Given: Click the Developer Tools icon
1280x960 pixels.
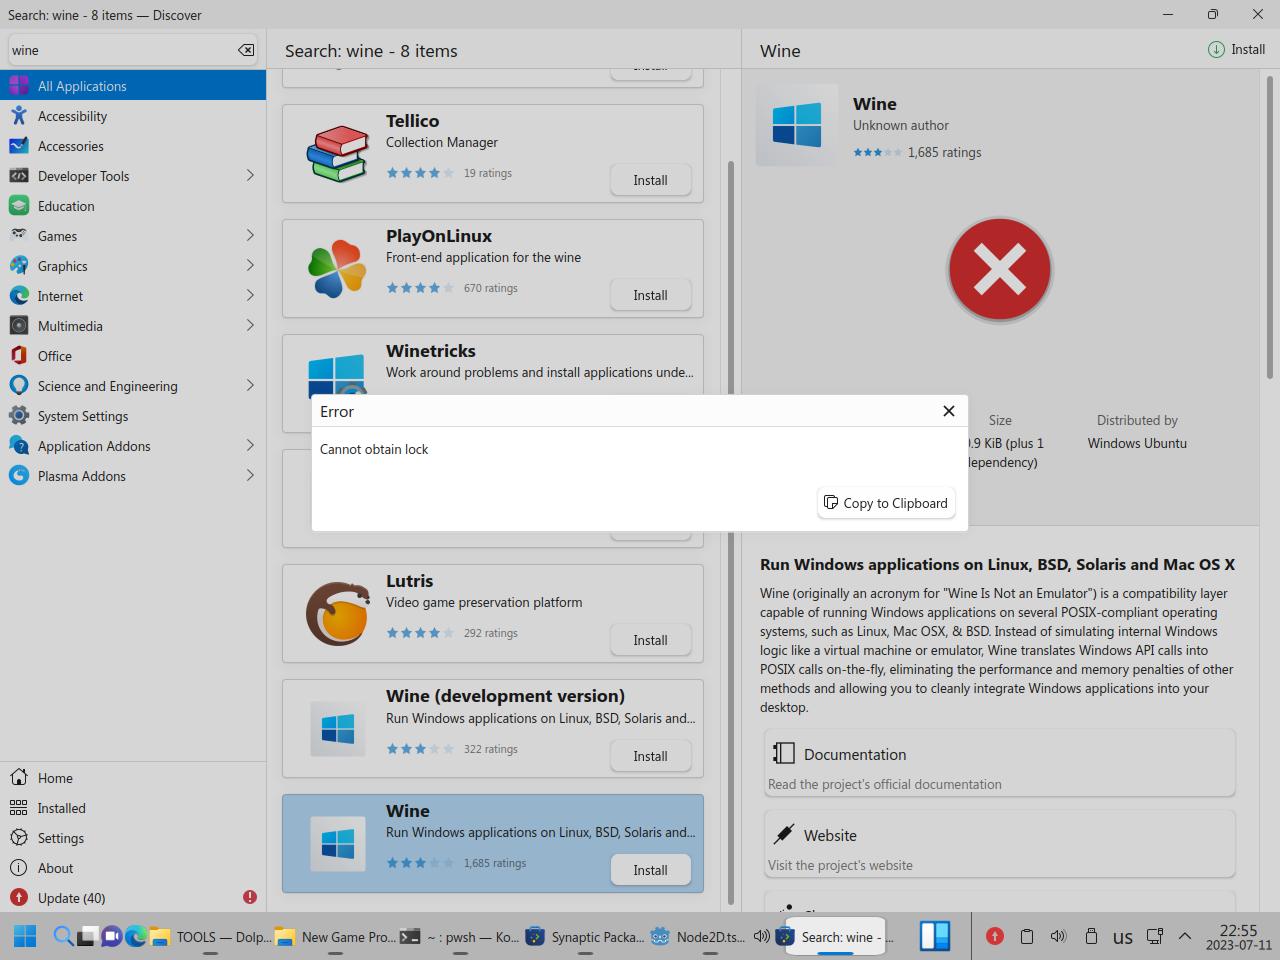Looking at the screenshot, I should pyautogui.click(x=19, y=176).
